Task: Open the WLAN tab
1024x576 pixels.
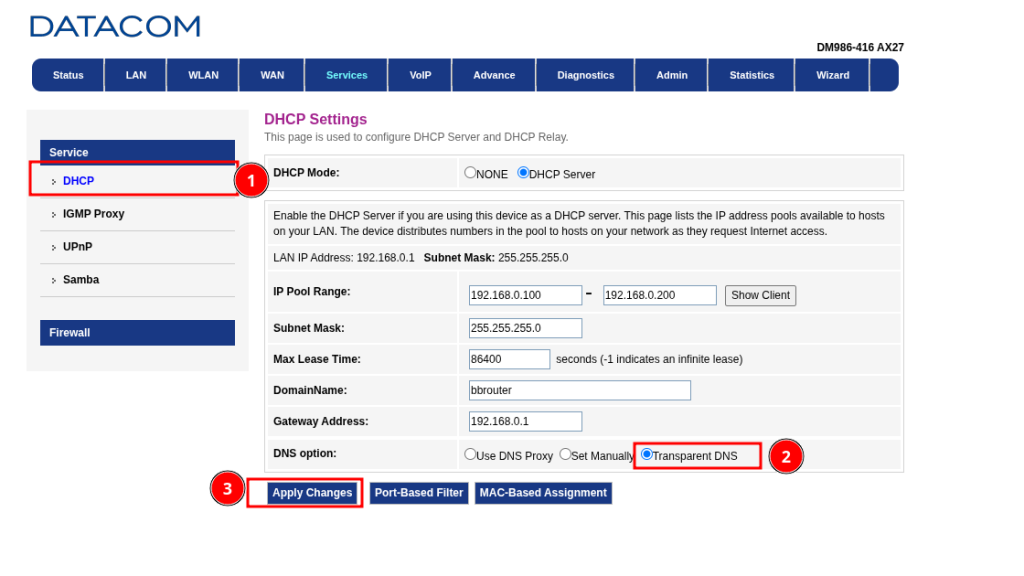Action: pyautogui.click(x=203, y=75)
